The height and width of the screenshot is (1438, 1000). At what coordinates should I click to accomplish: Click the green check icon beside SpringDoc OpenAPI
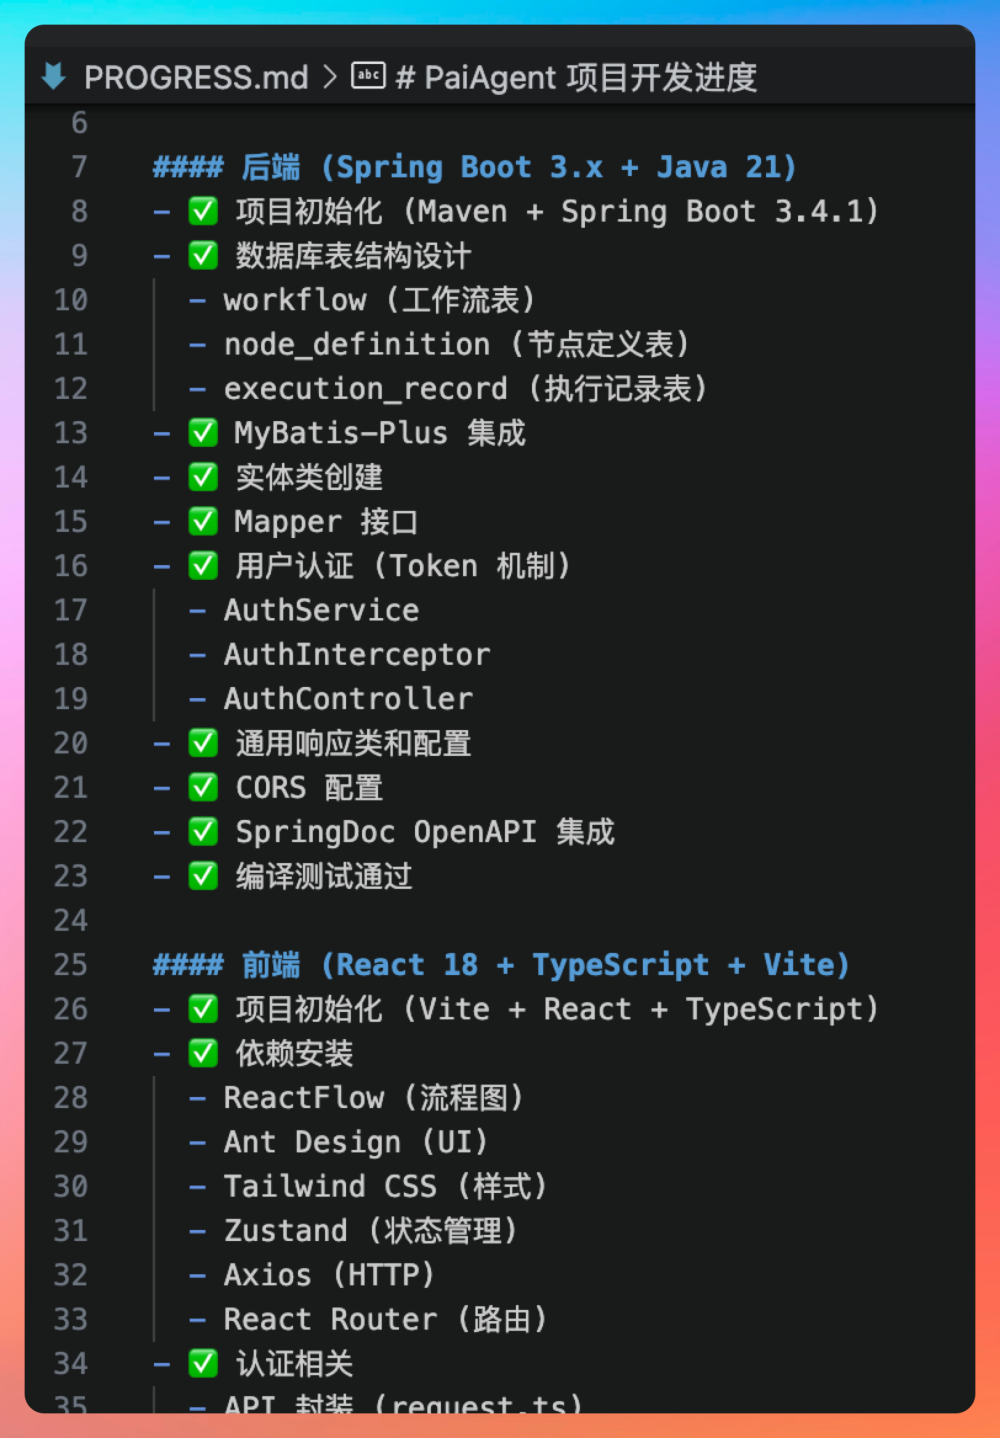point(203,832)
